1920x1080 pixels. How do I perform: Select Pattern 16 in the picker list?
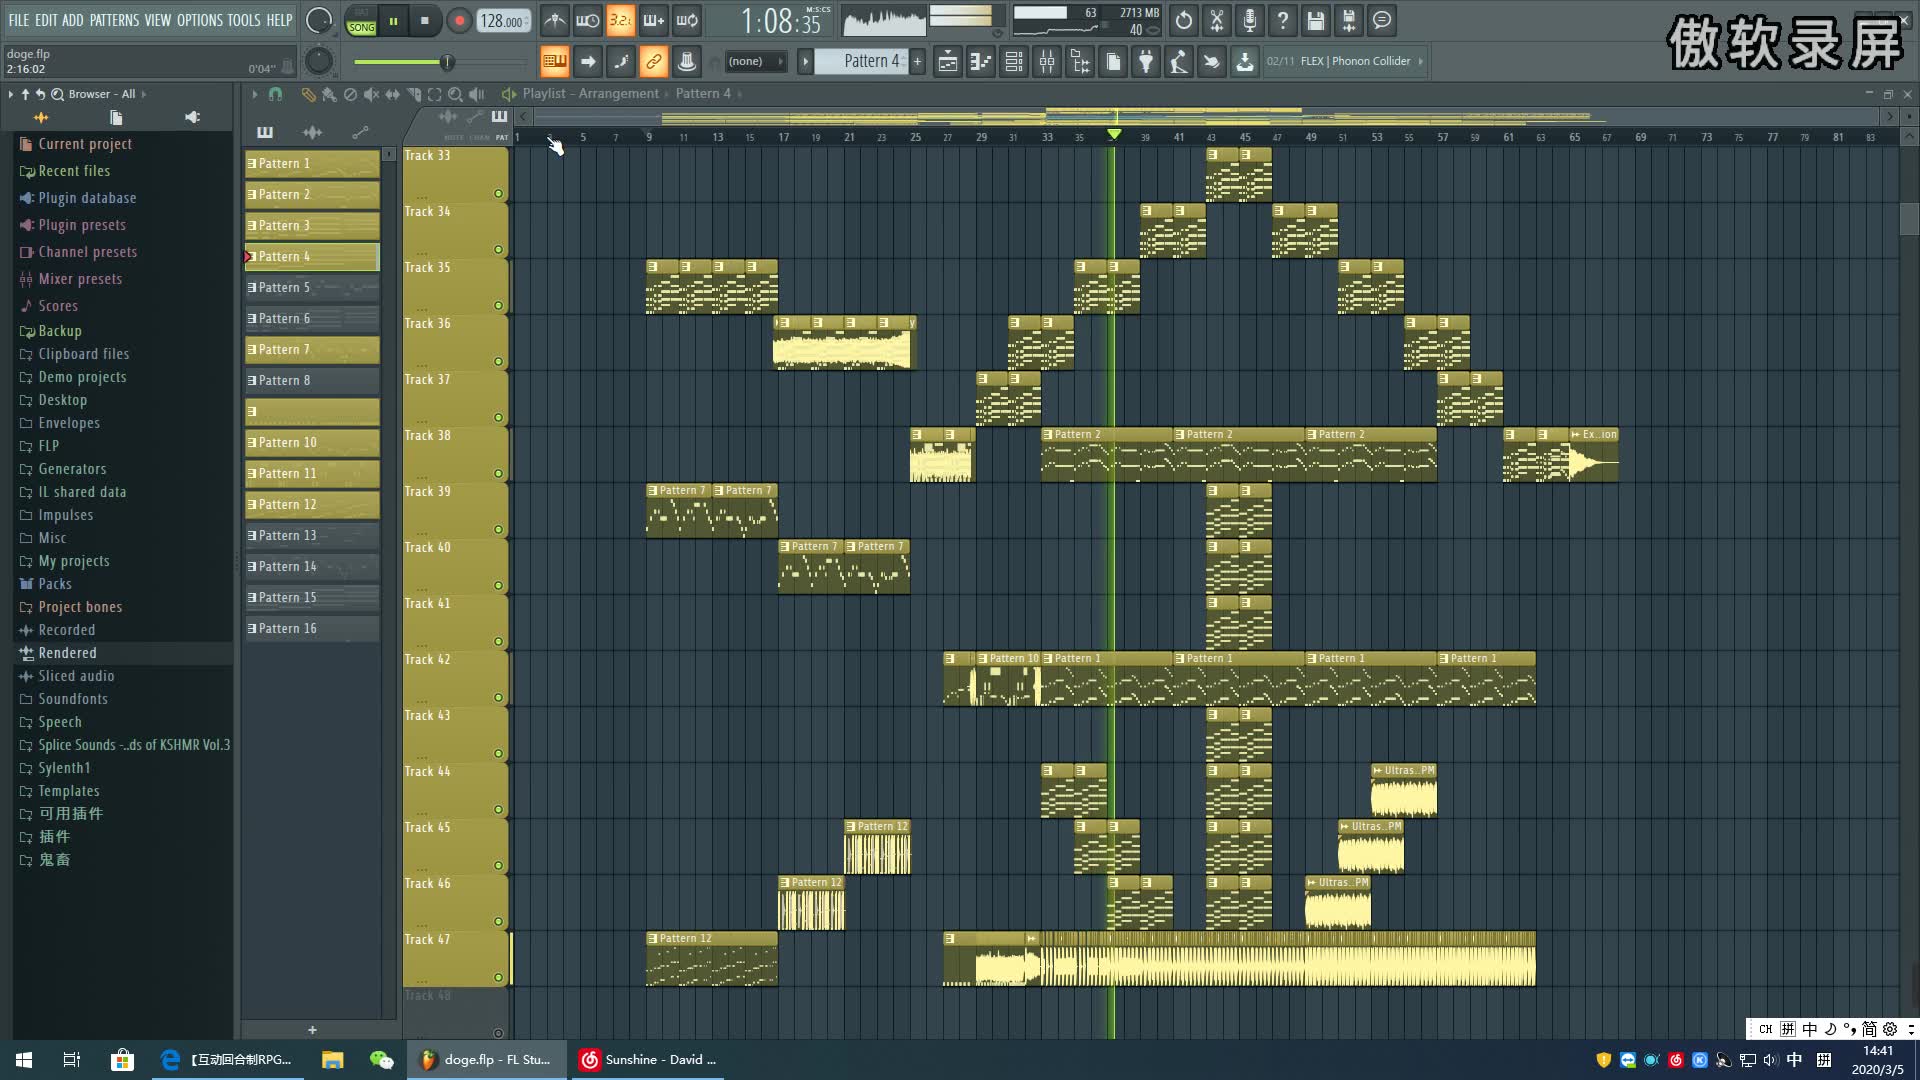click(x=312, y=628)
